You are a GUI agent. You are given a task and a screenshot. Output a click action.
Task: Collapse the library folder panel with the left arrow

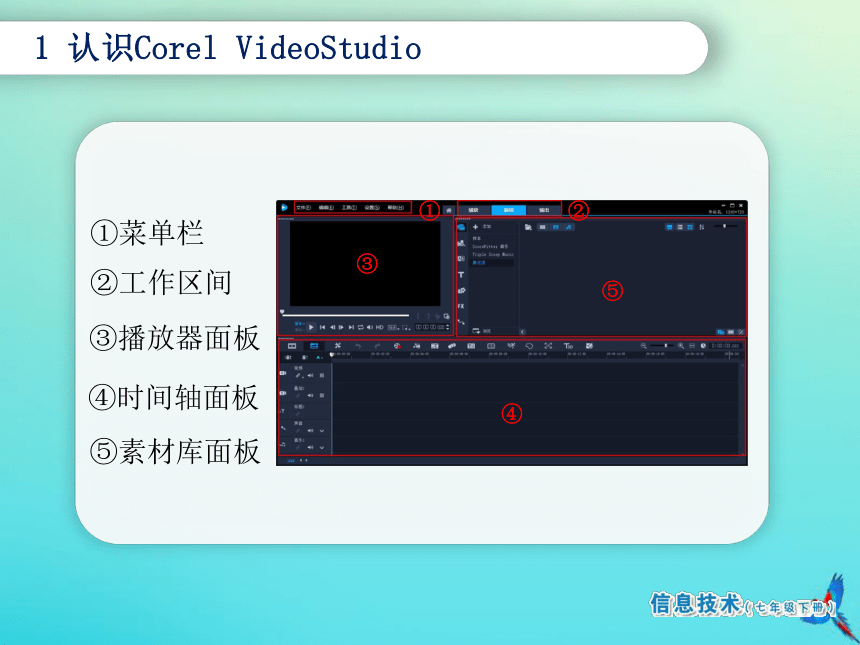coord(522,332)
